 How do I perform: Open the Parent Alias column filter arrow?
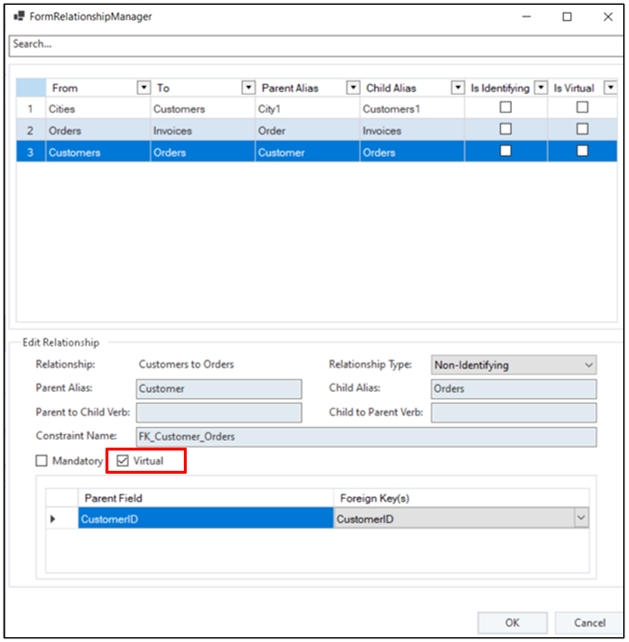pos(353,88)
